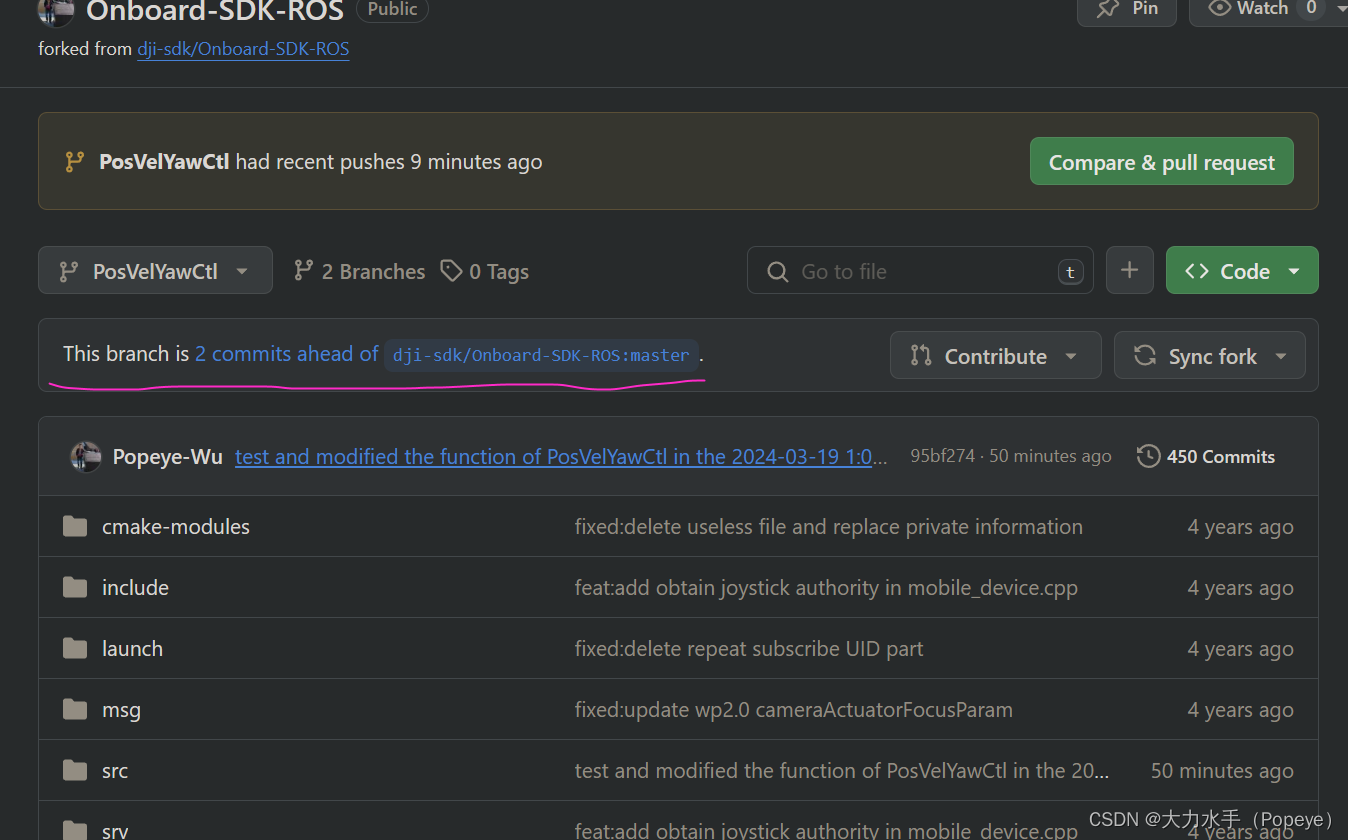Click the cmake-modules folder icon
The height and width of the screenshot is (840, 1348).
(75, 526)
